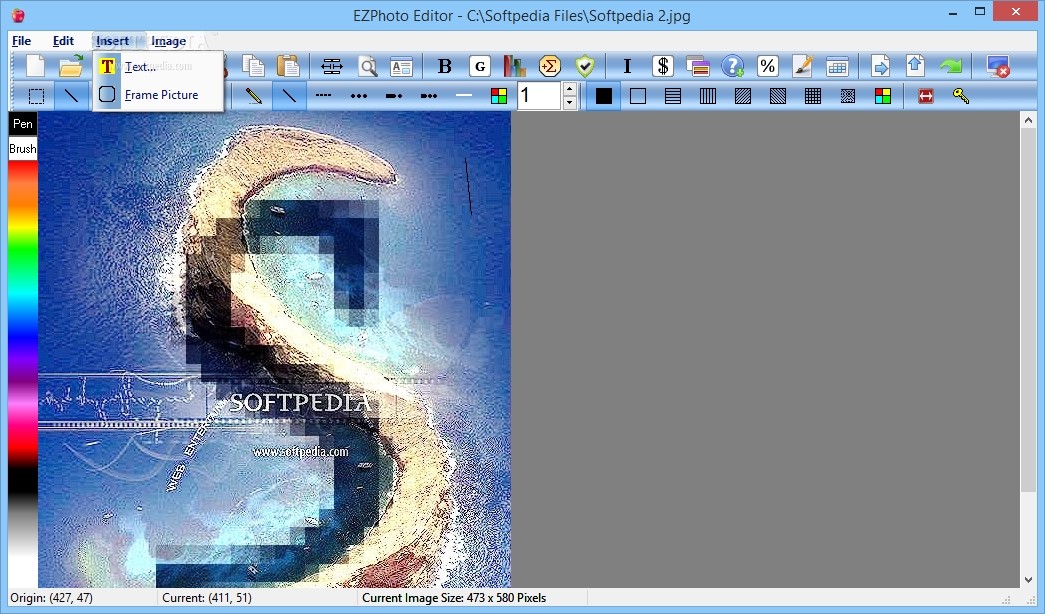Click the green shield checkmark icon
Image resolution: width=1045 pixels, height=614 pixels.
(x=585, y=66)
